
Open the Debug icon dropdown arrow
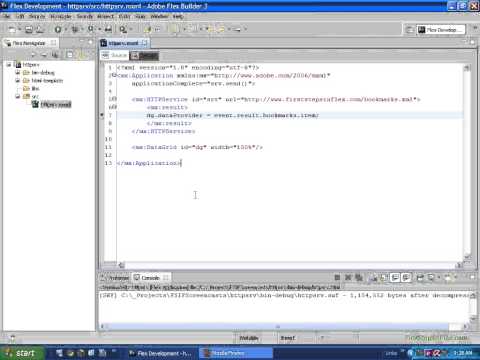82,30
